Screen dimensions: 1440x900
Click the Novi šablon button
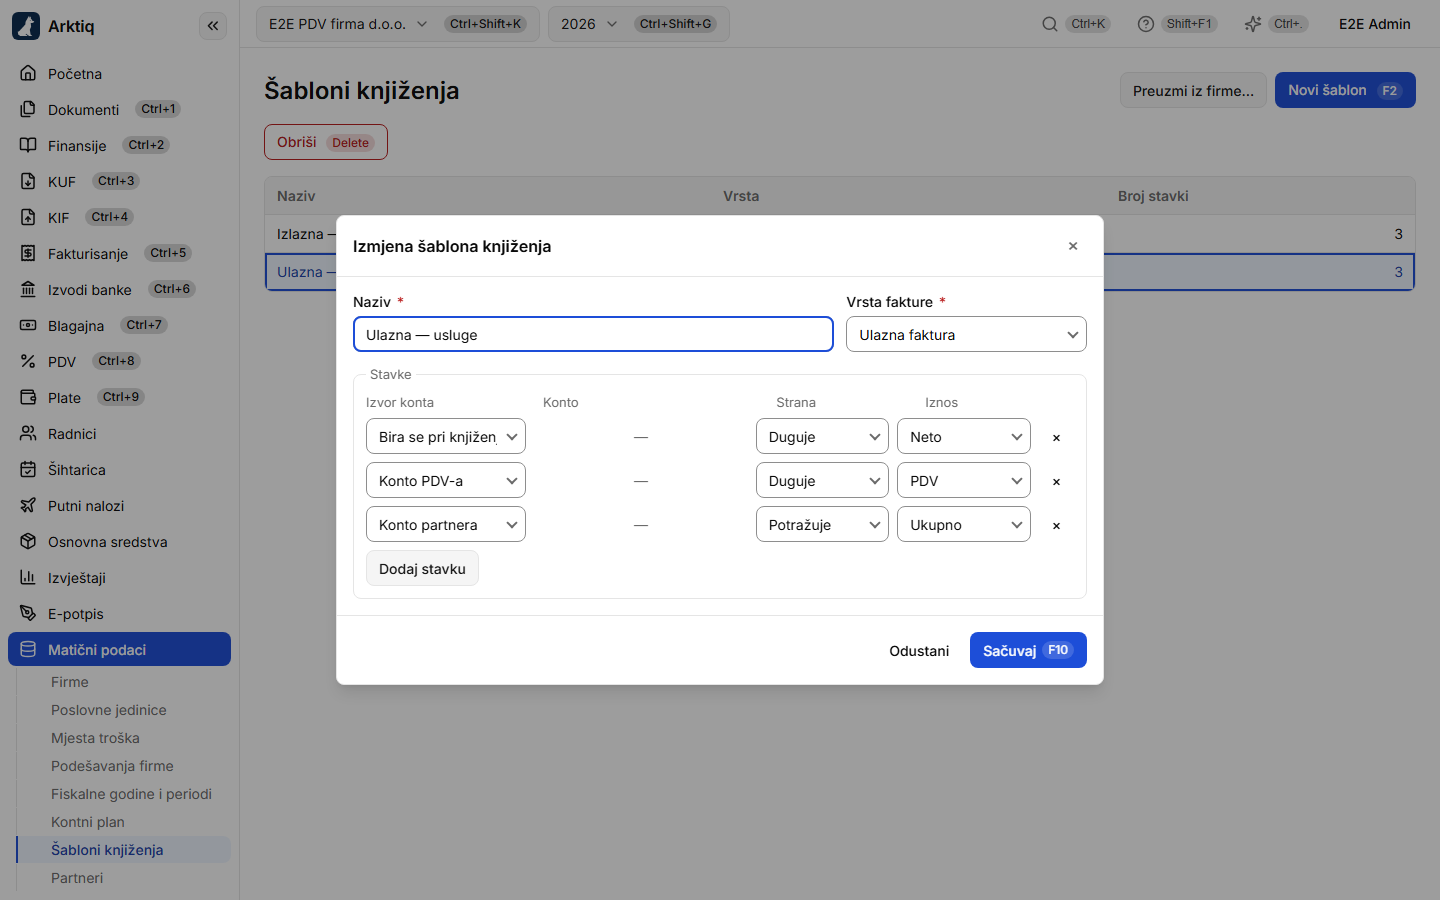[x=1345, y=90]
